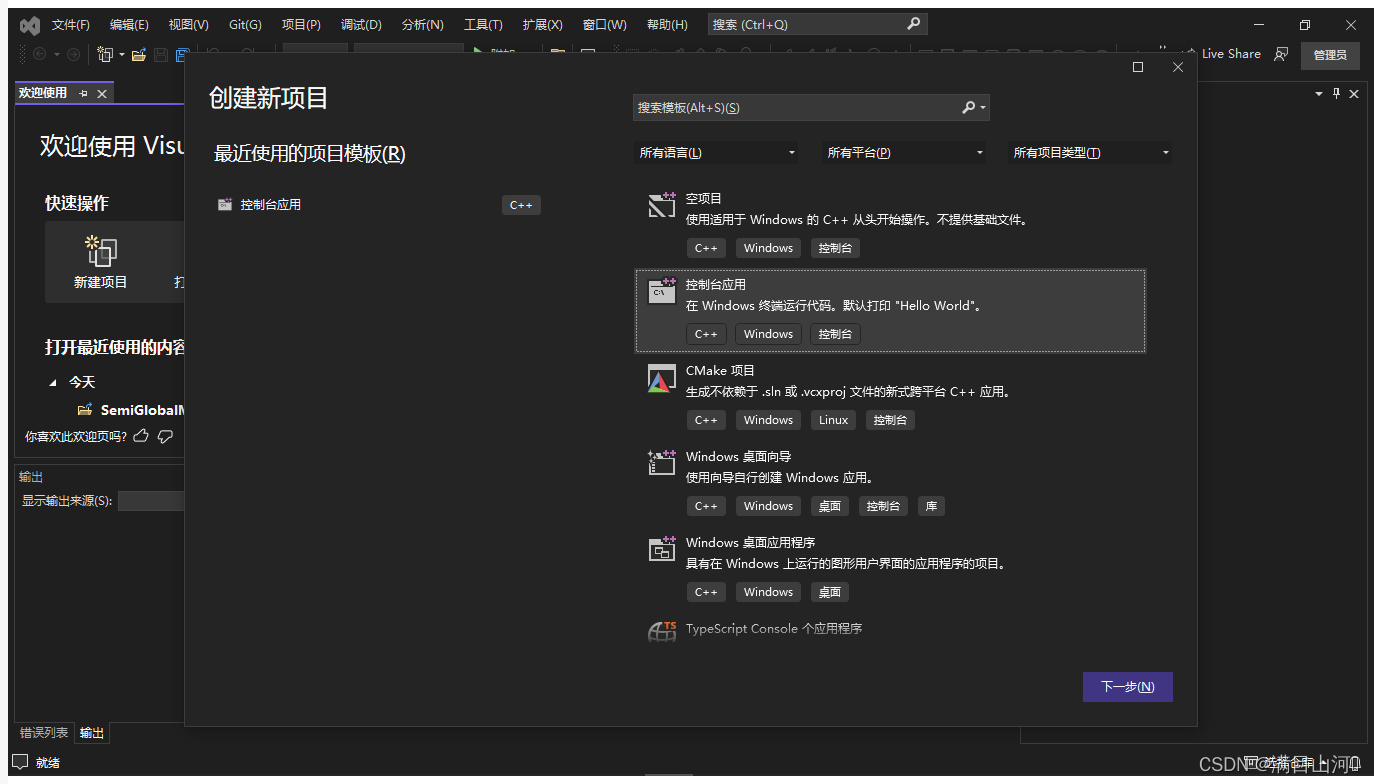Open the 编辑(E) menu
The width and height of the screenshot is (1374, 784).
[129, 24]
